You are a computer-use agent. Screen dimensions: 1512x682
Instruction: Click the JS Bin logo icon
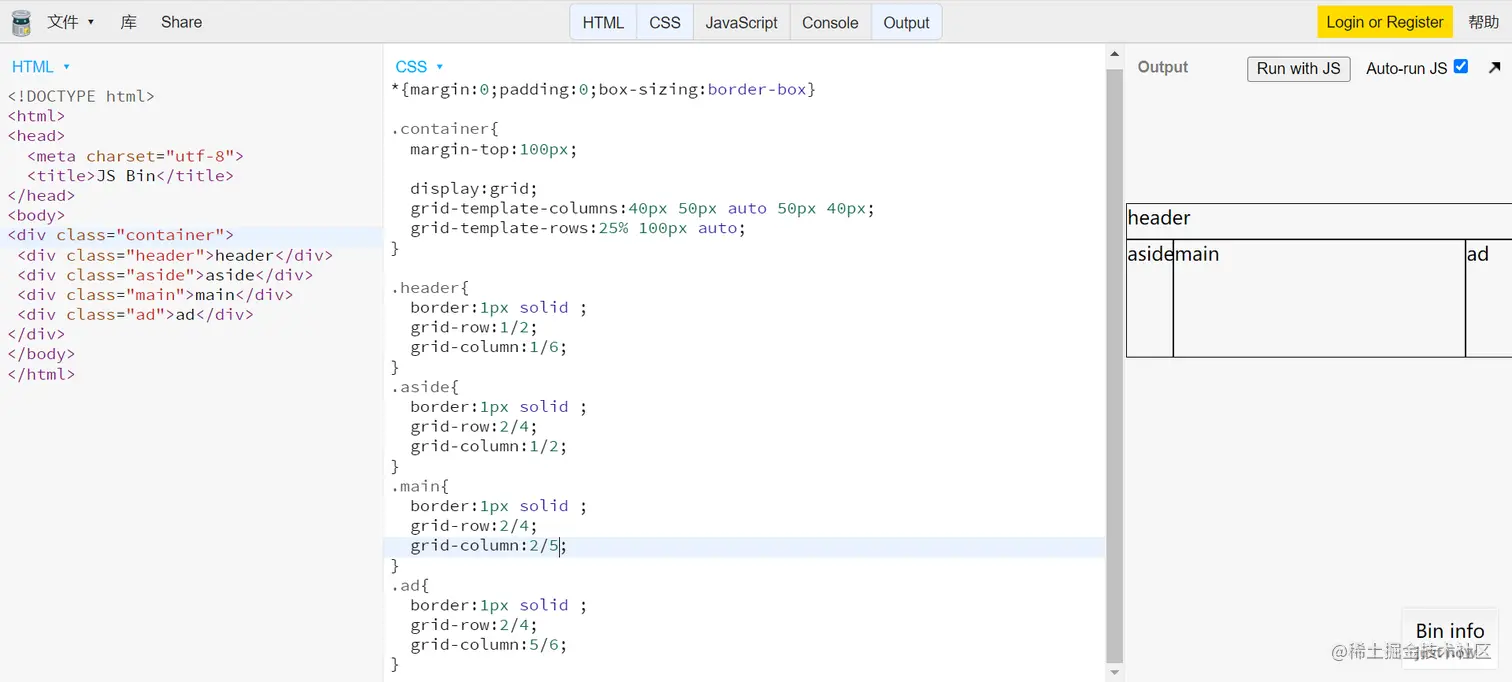21,22
